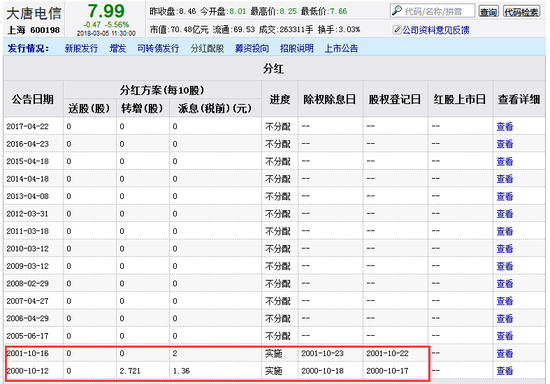Open the 增发 tab
The image size is (550, 384).
118,48
